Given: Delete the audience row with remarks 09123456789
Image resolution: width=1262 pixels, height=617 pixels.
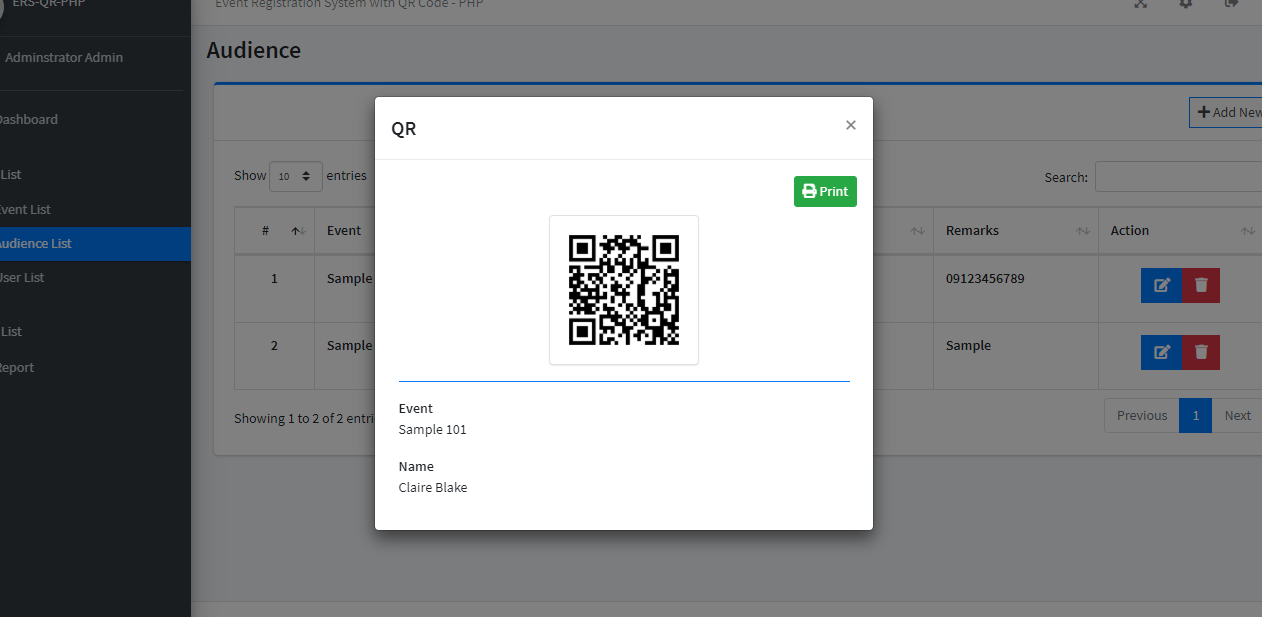Looking at the screenshot, I should (x=1201, y=285).
